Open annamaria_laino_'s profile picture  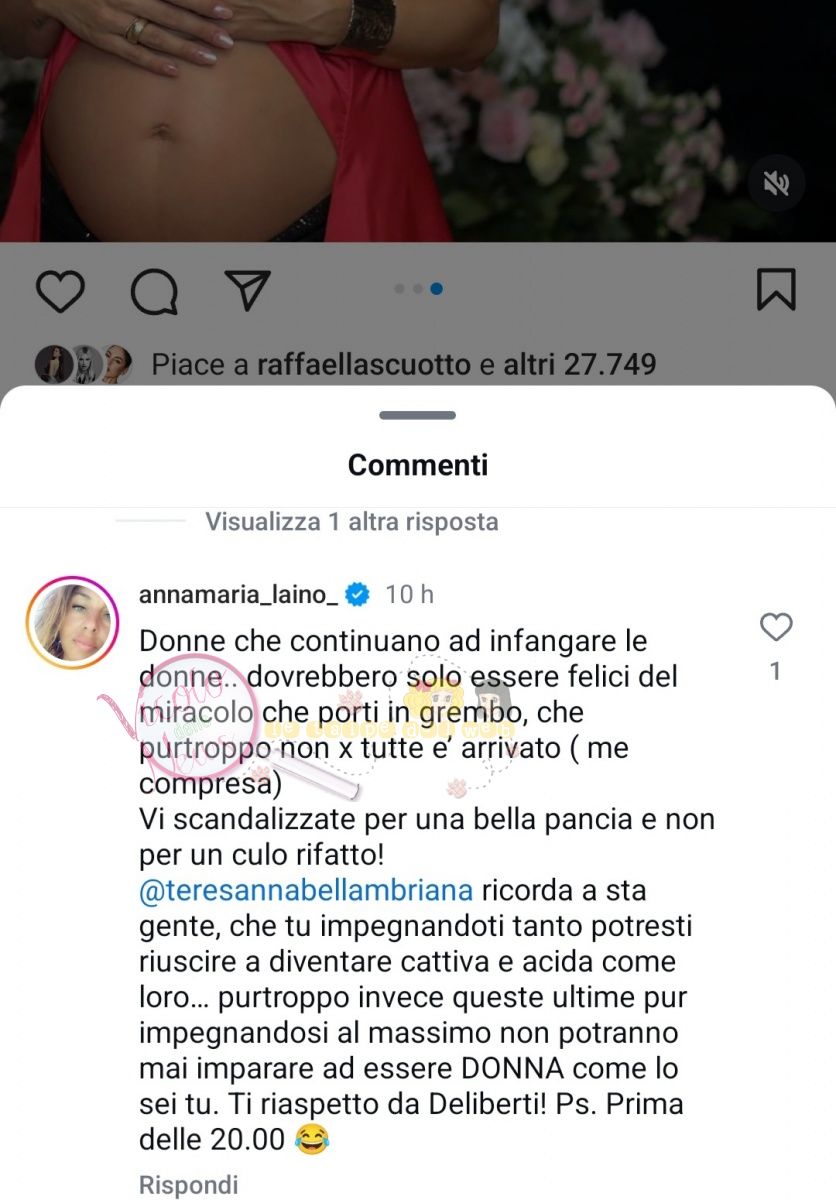pos(72,623)
